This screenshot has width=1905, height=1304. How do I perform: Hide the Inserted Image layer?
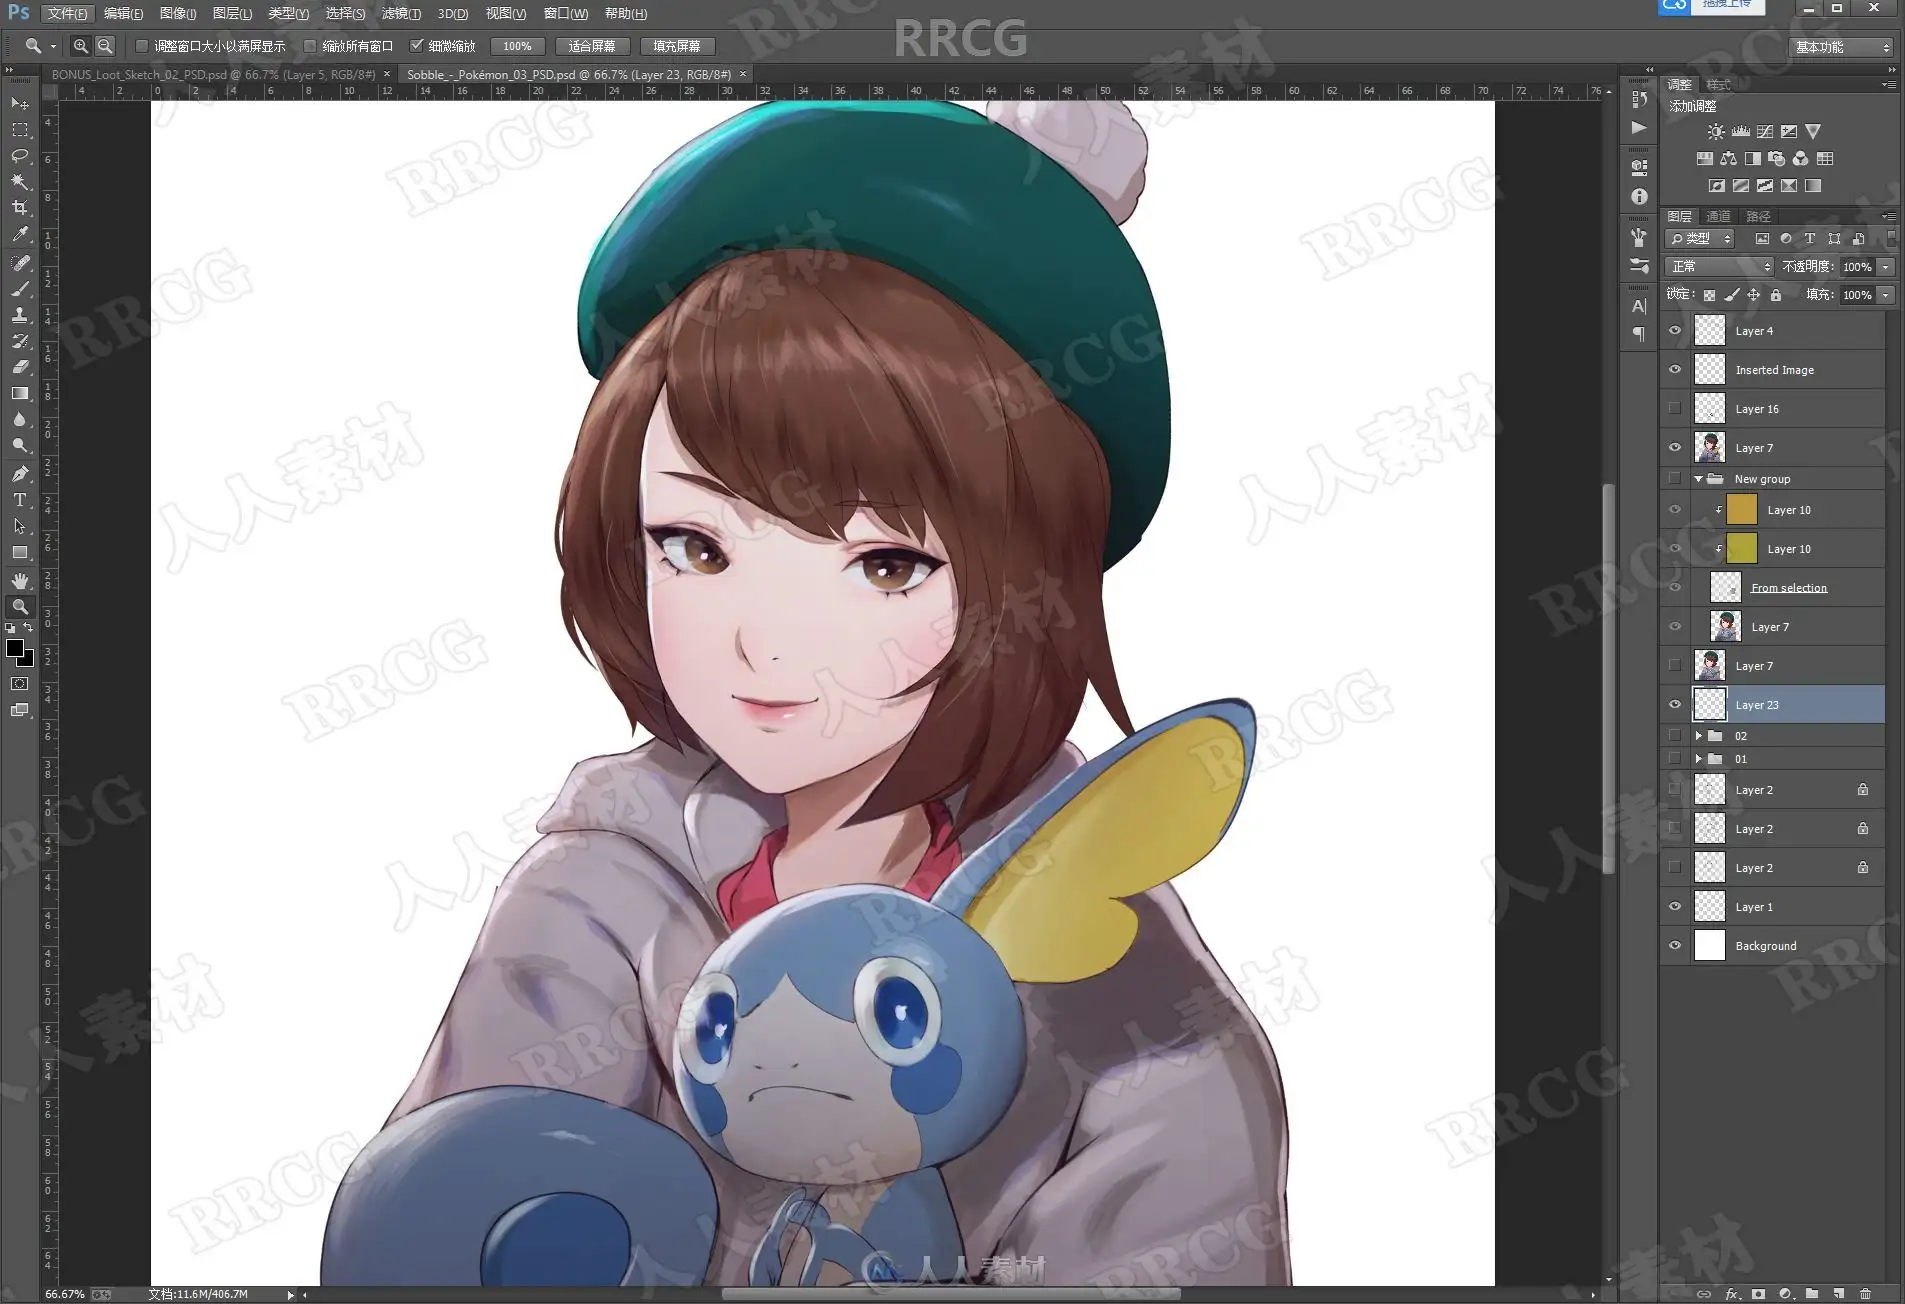coord(1675,369)
